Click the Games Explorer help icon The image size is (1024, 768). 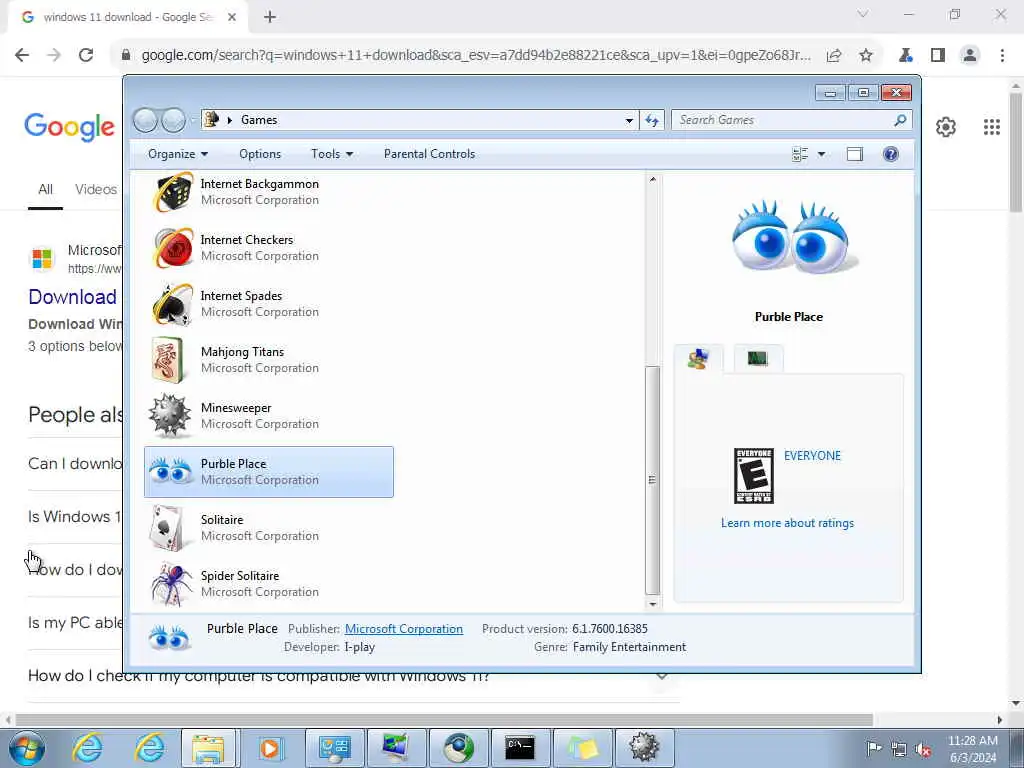[x=890, y=154]
